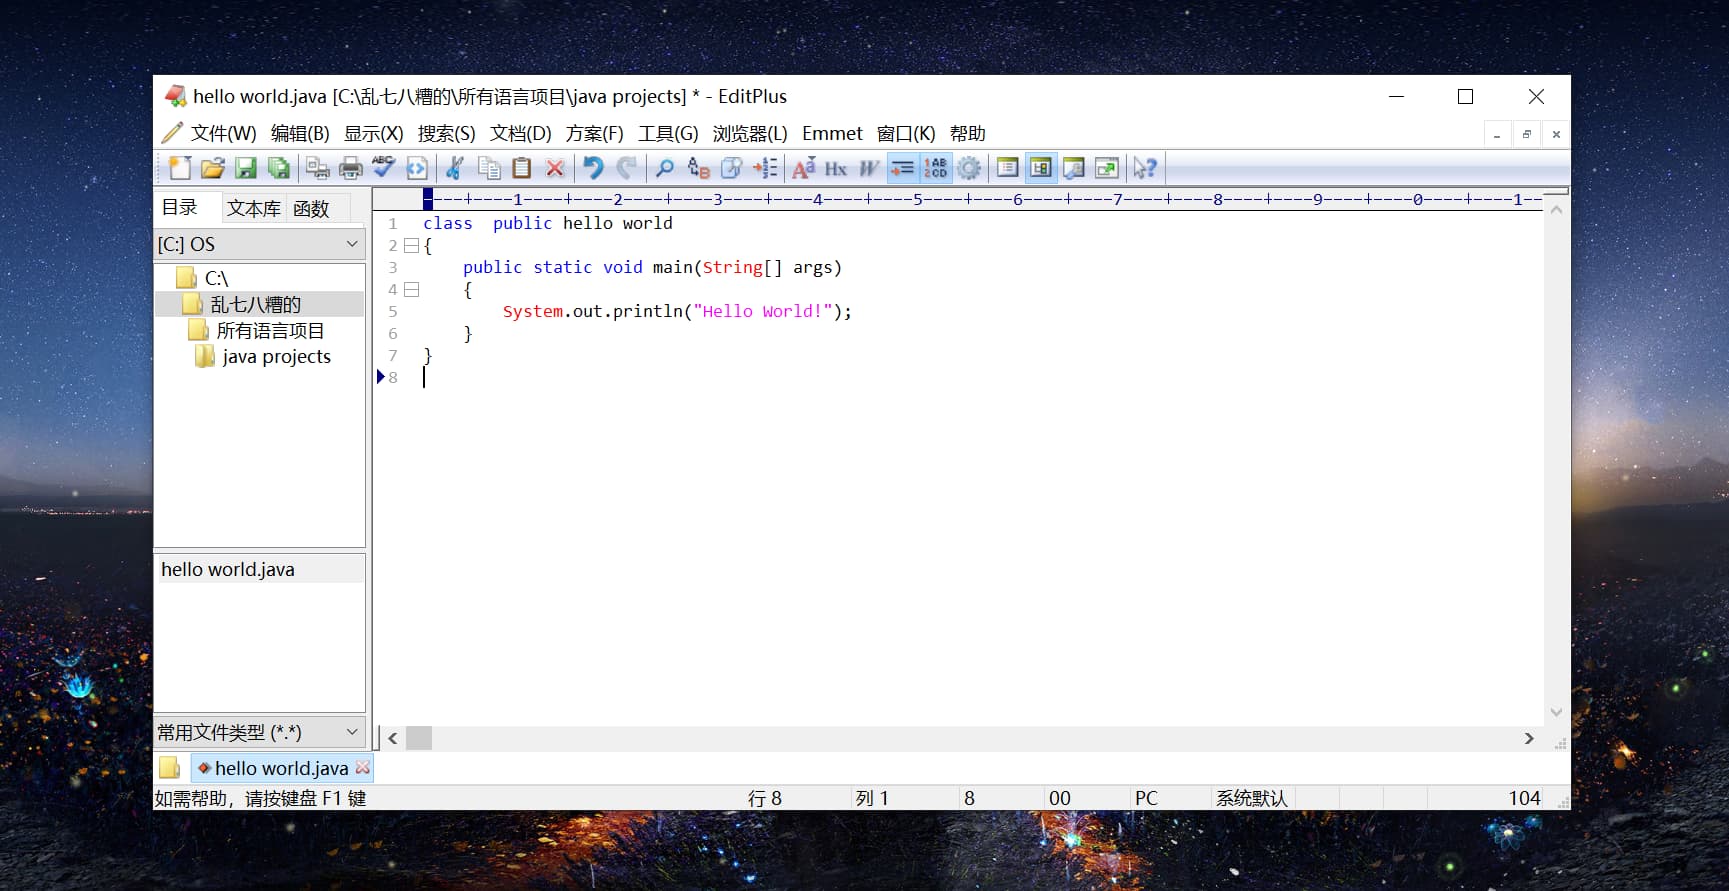Toggle the directory window toolbar button
The width and height of the screenshot is (1729, 891).
click(1040, 168)
